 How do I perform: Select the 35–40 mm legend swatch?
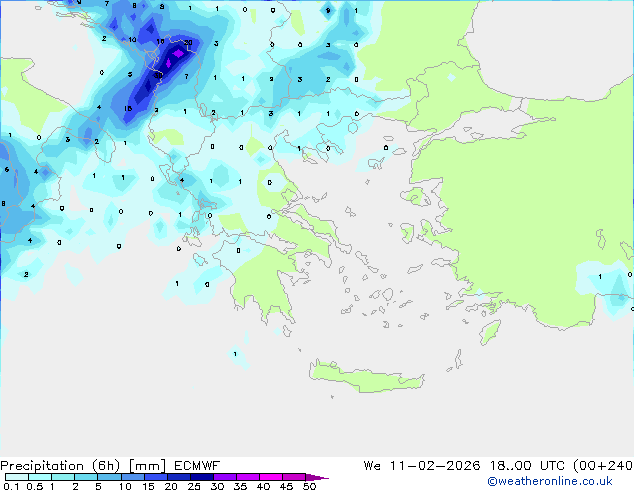[x=248, y=477]
